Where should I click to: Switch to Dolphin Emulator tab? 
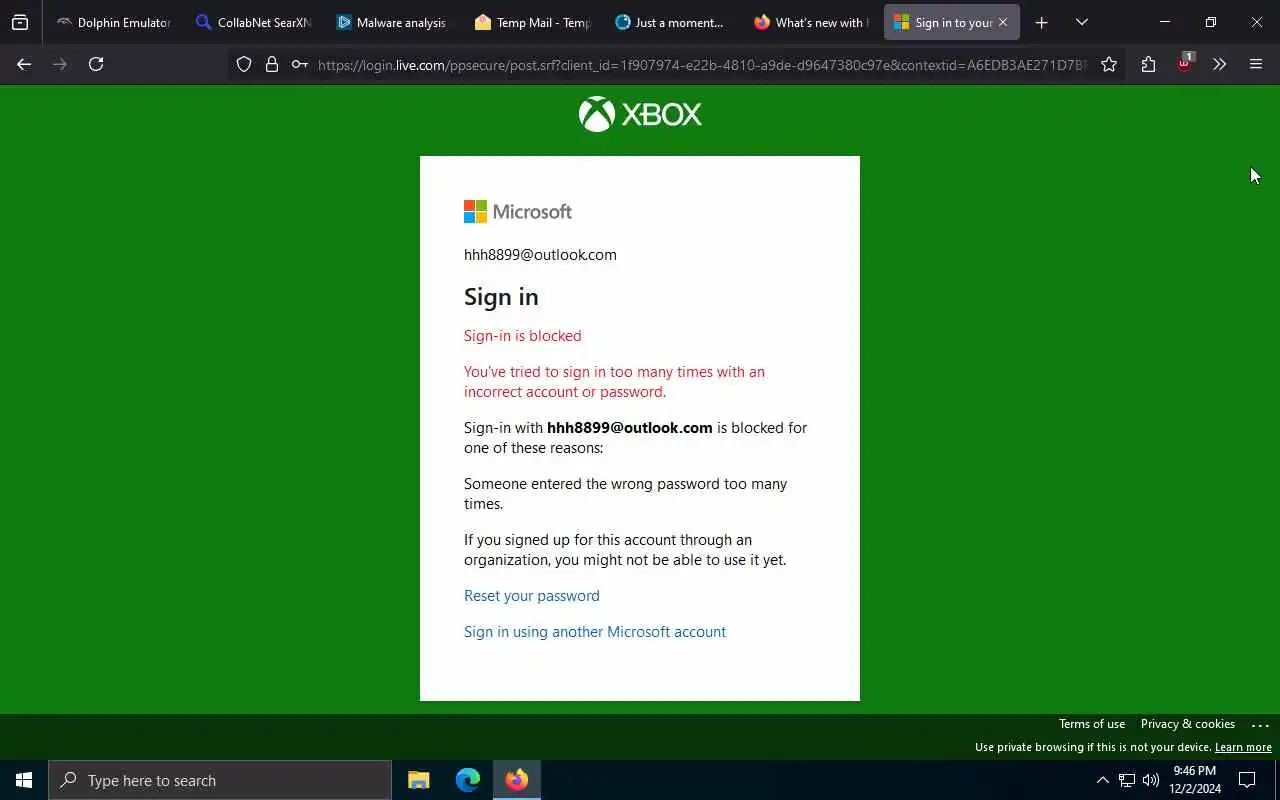[x=113, y=22]
